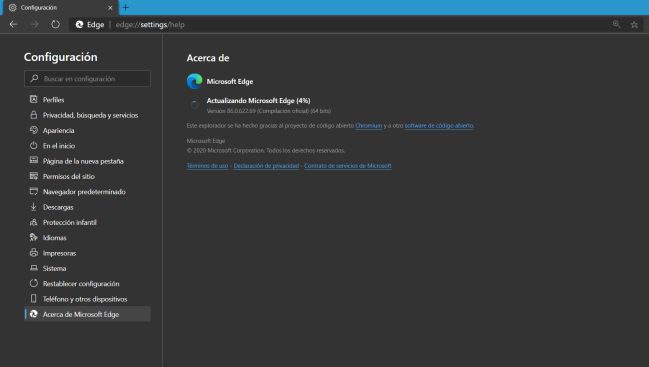This screenshot has width=649, height=367.
Task: Open Privacidad, búsqueda y servicios section
Action: 87,115
